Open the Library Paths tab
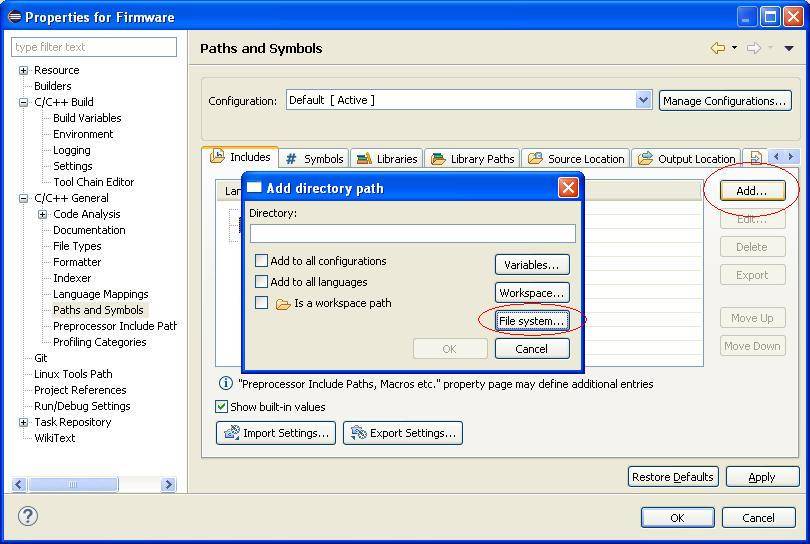Viewport: 810px width, 544px height. tap(472, 159)
